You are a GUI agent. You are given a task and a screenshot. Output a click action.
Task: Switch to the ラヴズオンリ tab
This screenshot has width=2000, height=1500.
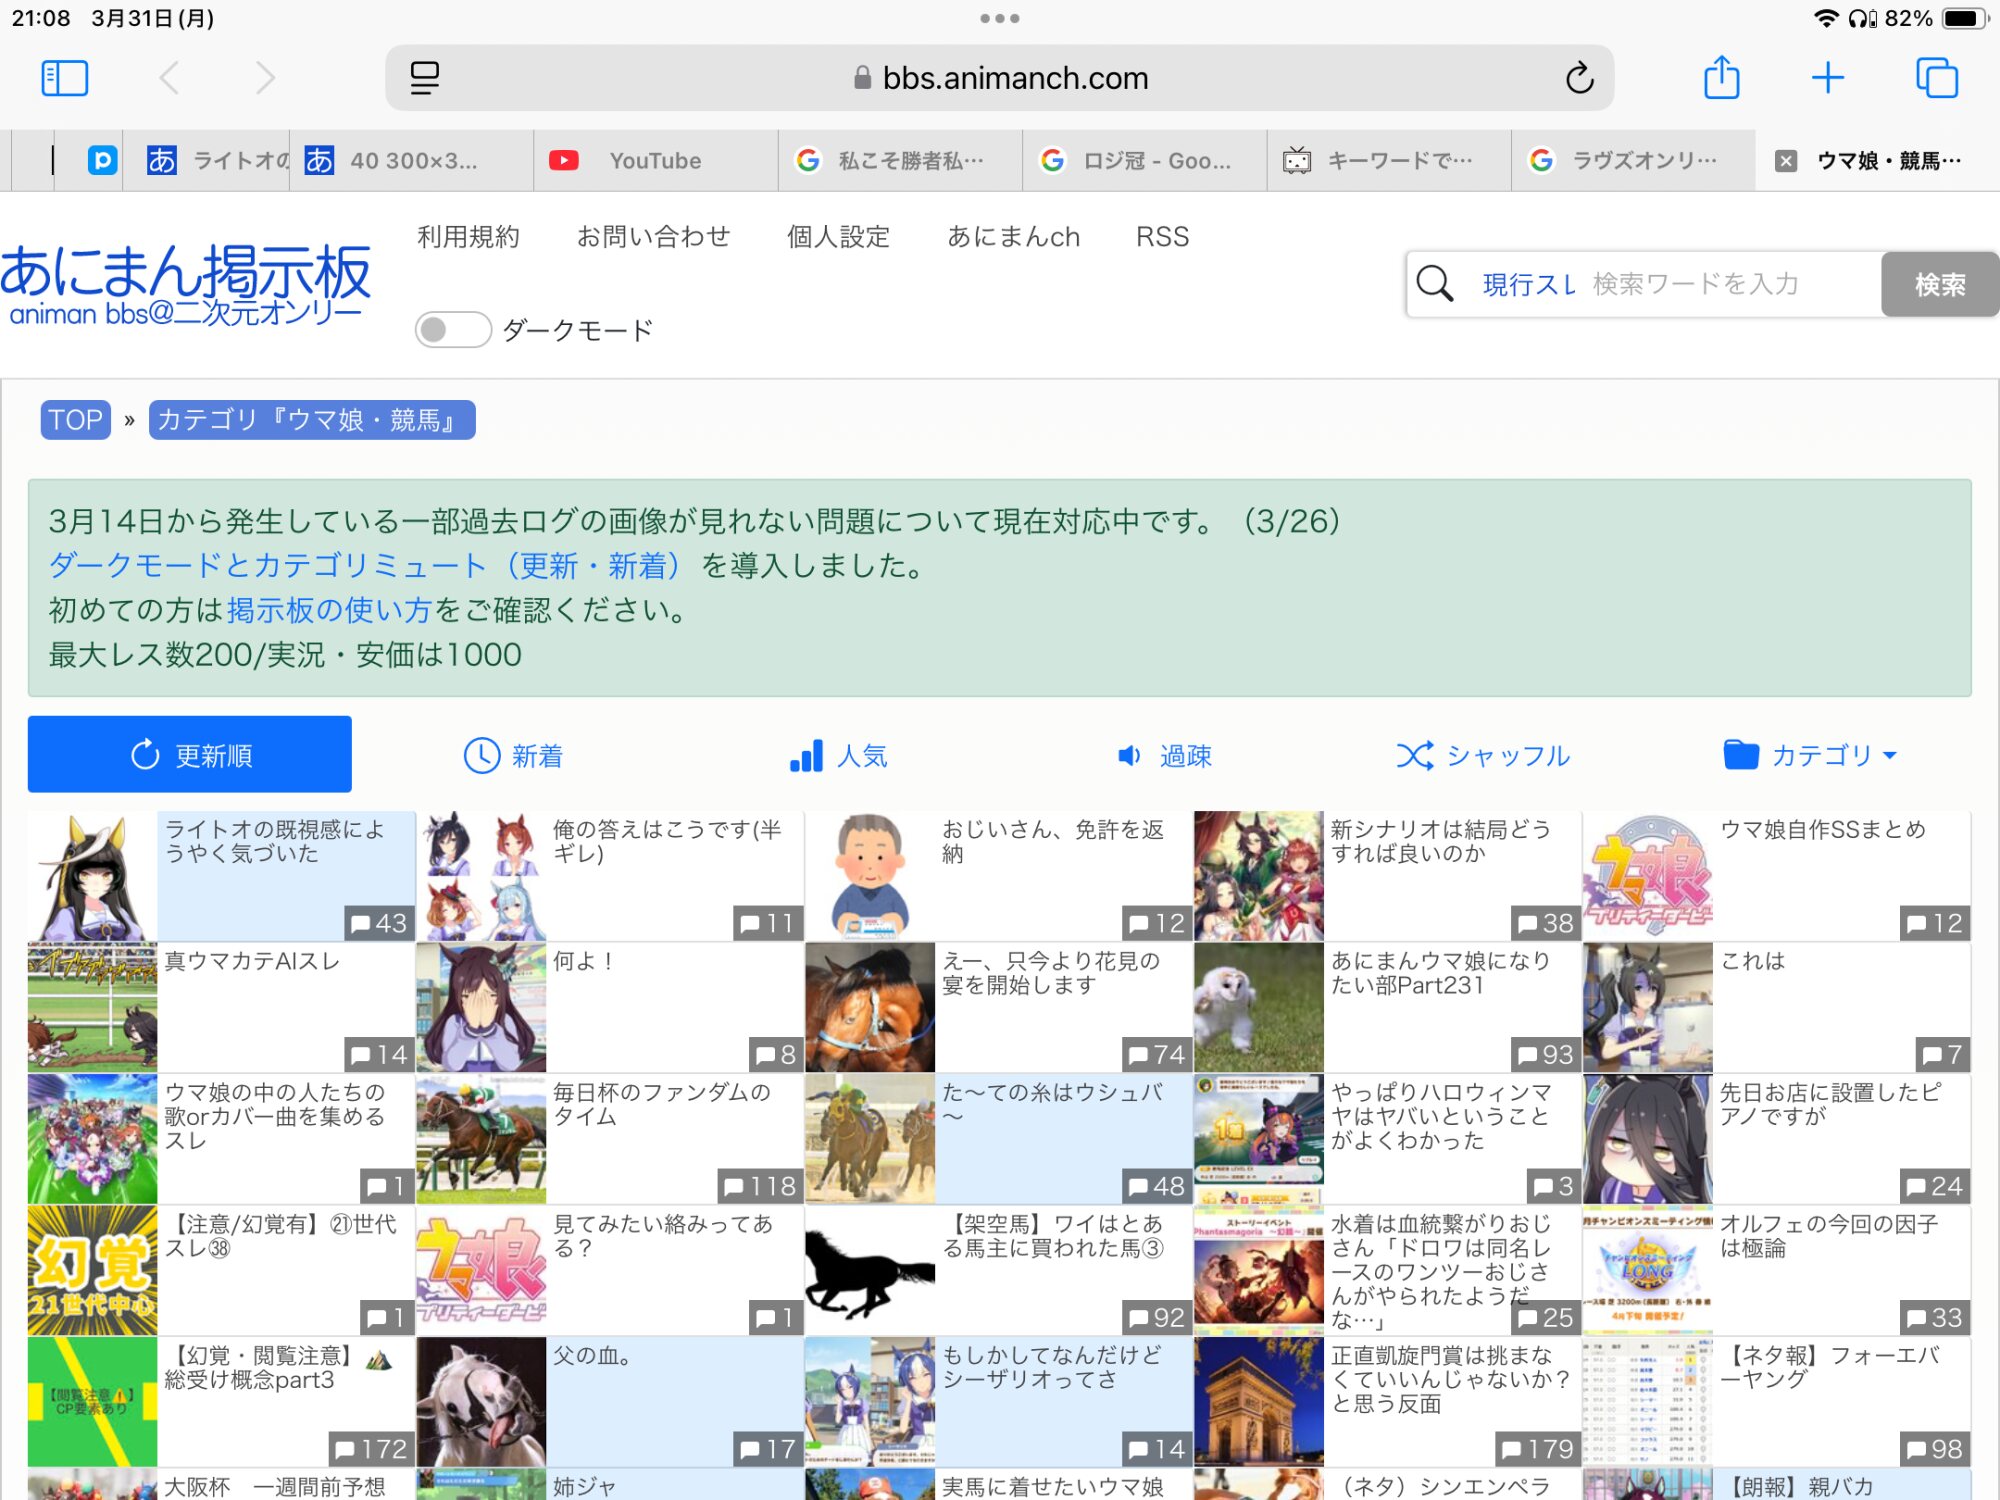click(1634, 161)
